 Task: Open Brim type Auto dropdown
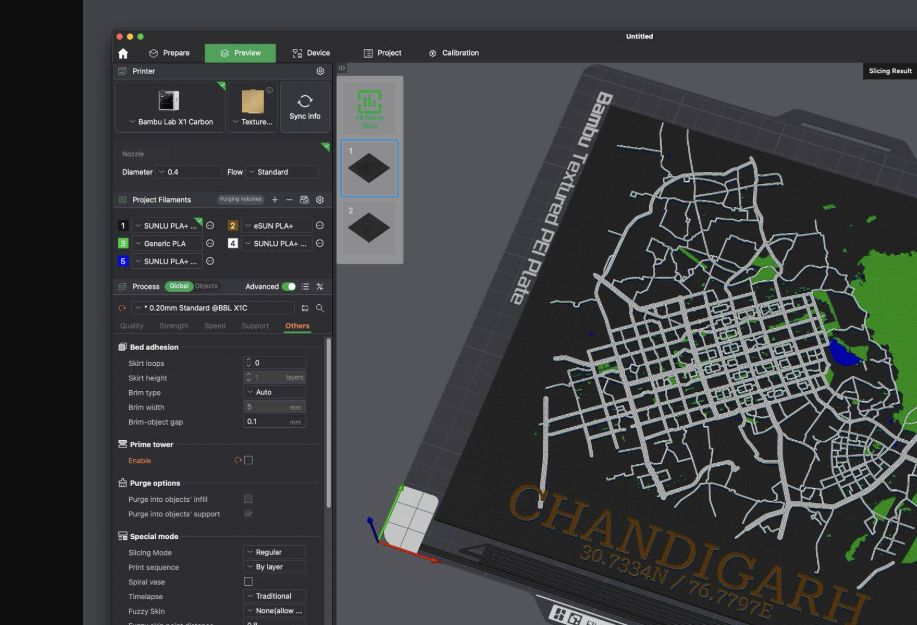(x=274, y=392)
